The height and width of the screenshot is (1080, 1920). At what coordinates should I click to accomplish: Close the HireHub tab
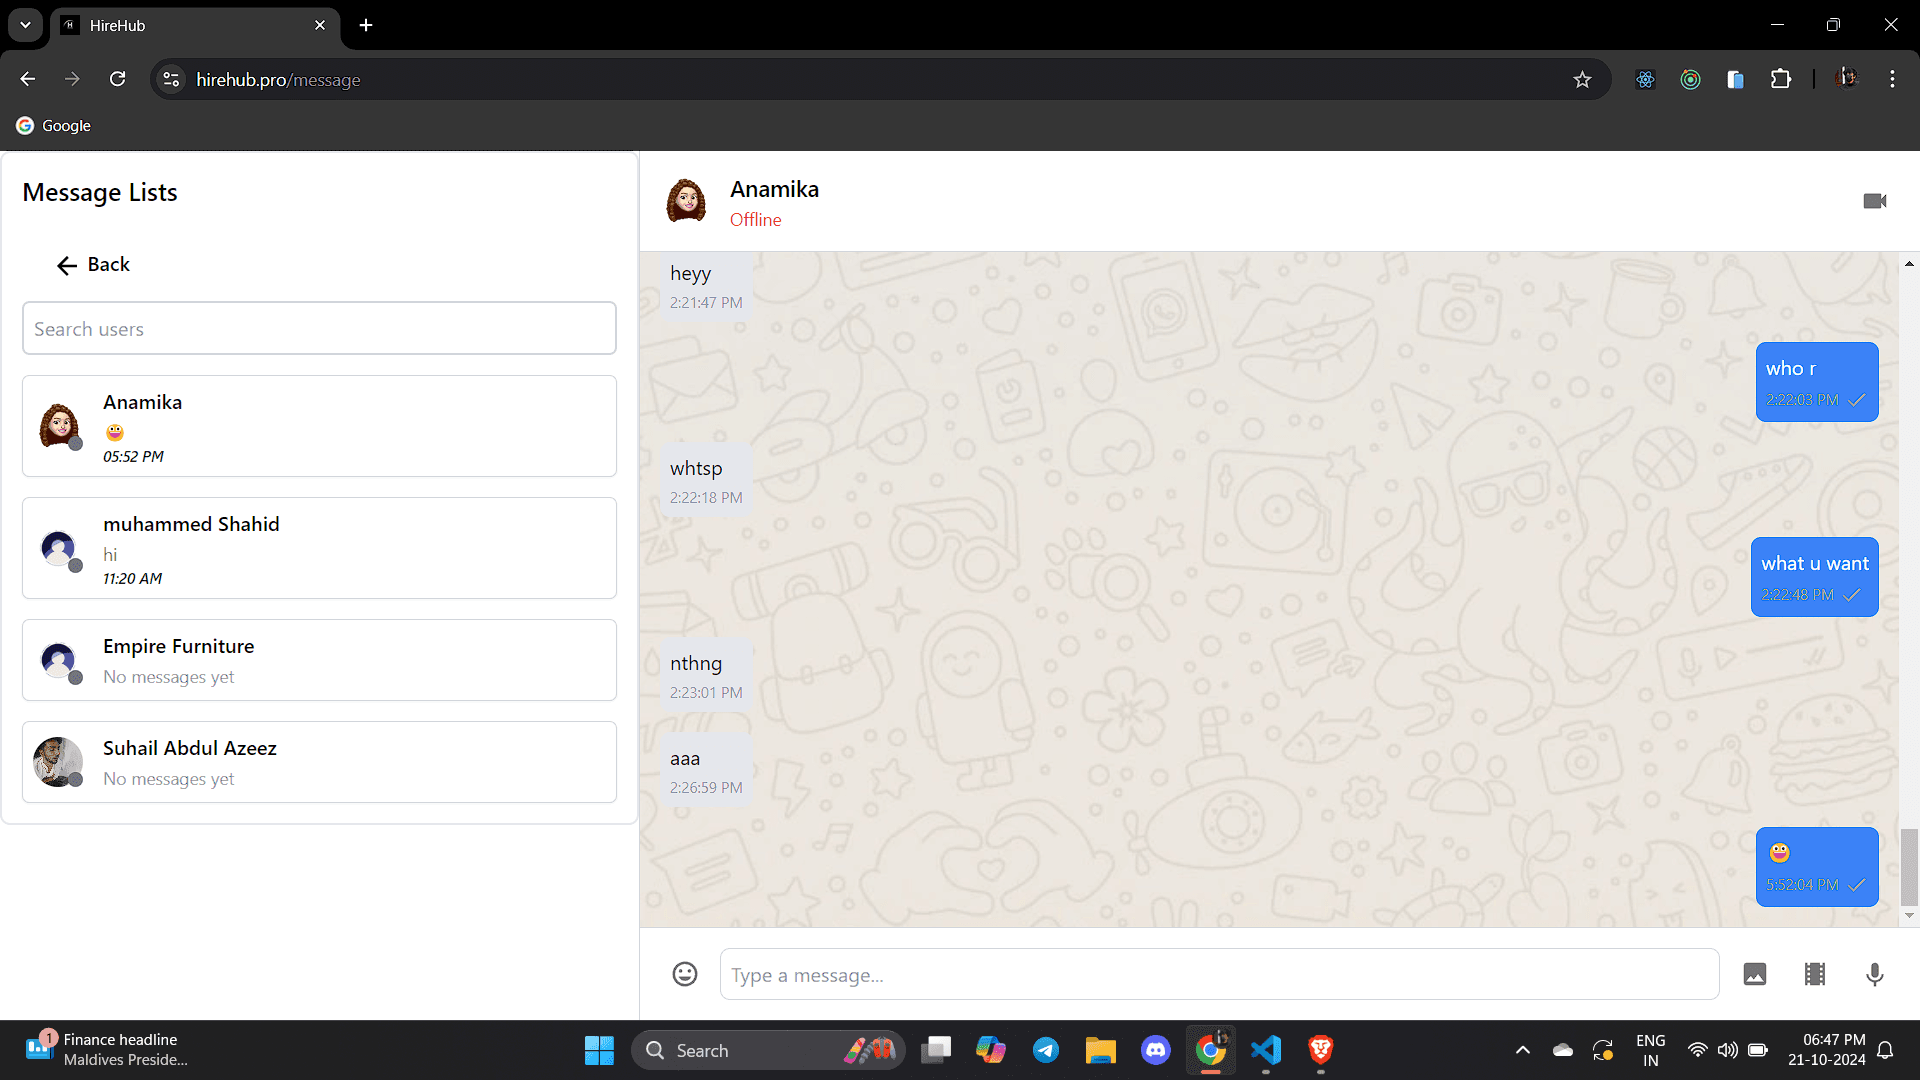[320, 25]
